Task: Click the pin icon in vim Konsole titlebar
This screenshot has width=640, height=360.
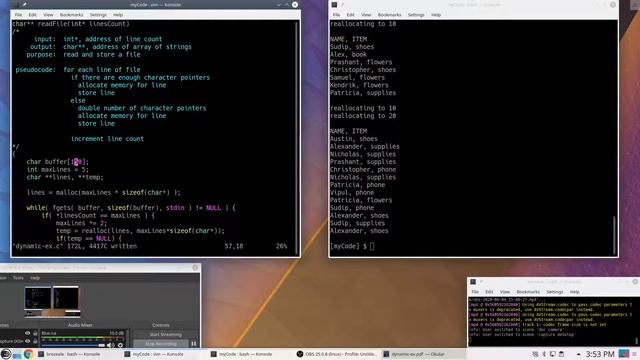Action: tap(24, 4)
